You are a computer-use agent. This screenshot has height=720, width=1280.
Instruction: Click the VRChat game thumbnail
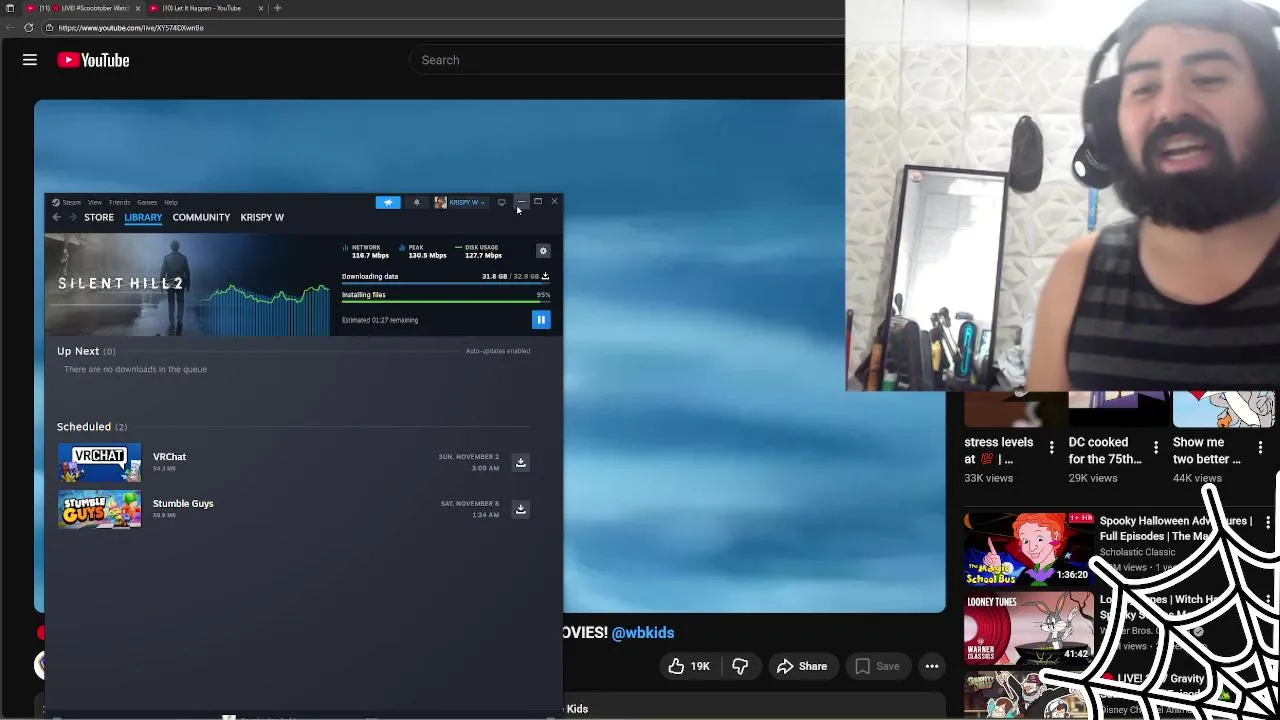pos(99,462)
